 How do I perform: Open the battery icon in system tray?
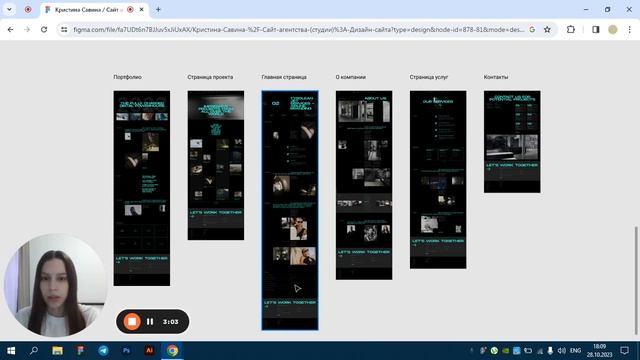(x=528, y=351)
